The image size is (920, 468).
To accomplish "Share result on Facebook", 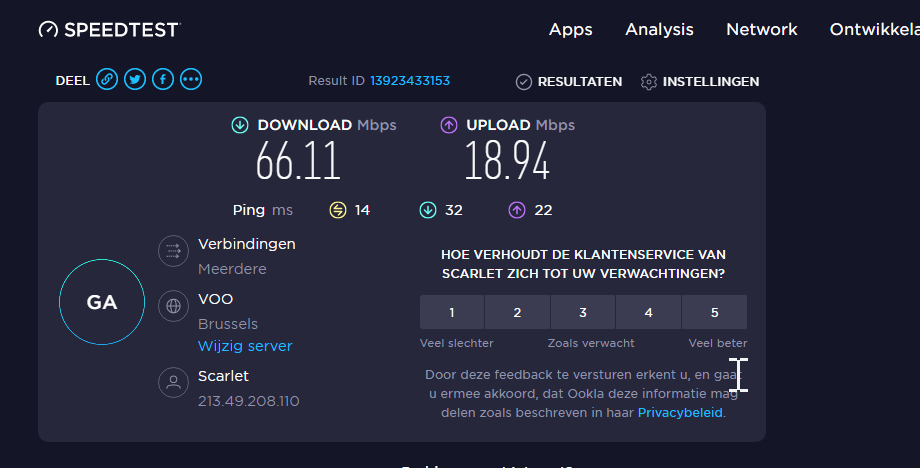I will click(x=163, y=80).
